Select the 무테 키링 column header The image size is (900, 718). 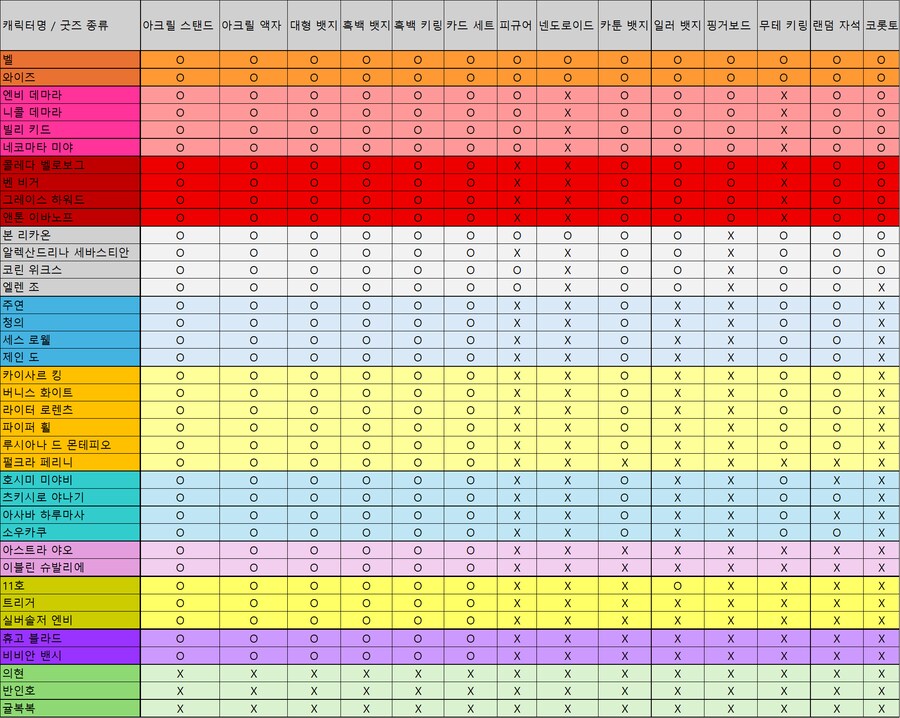783,25
